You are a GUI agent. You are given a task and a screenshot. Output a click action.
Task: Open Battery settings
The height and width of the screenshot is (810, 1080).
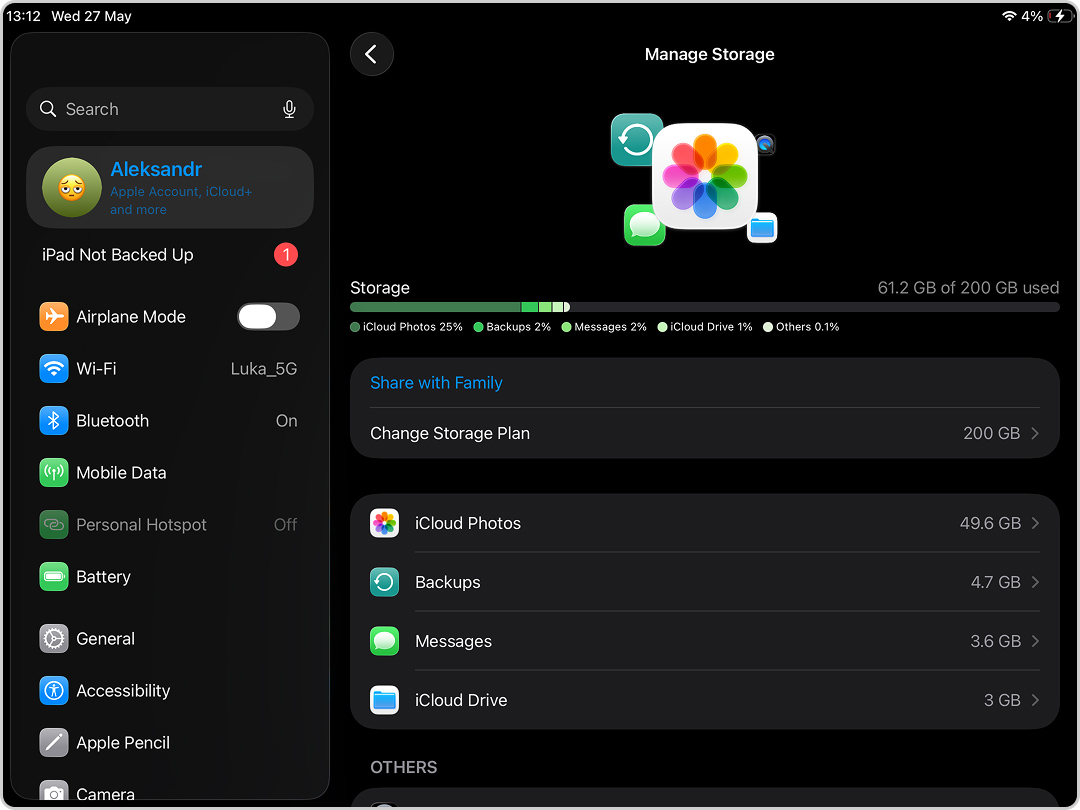169,577
